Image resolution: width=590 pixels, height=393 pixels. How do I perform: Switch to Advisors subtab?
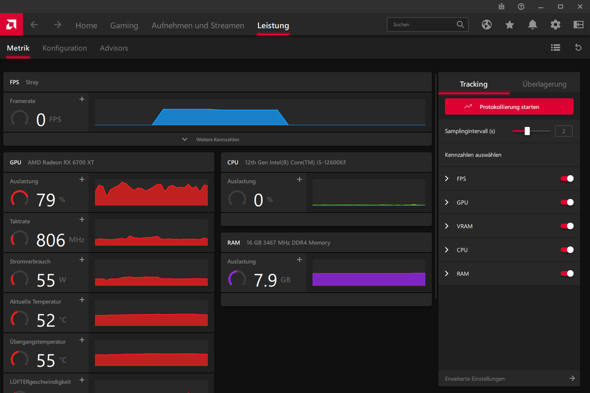(x=114, y=48)
